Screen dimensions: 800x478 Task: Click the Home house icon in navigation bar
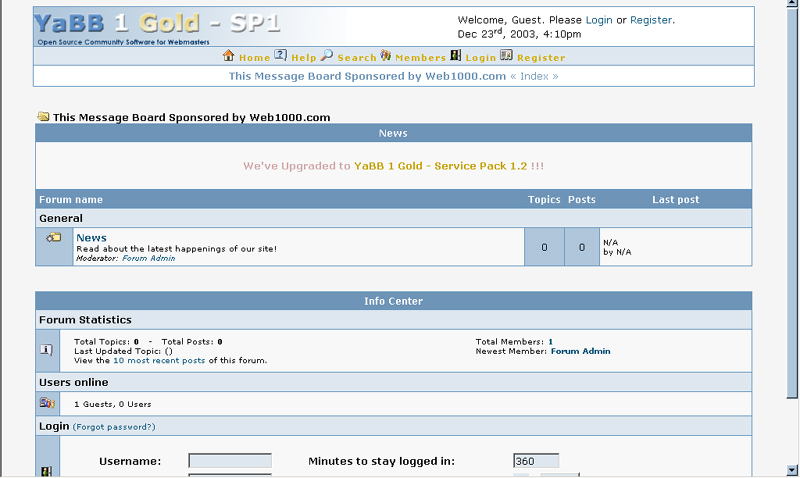229,55
